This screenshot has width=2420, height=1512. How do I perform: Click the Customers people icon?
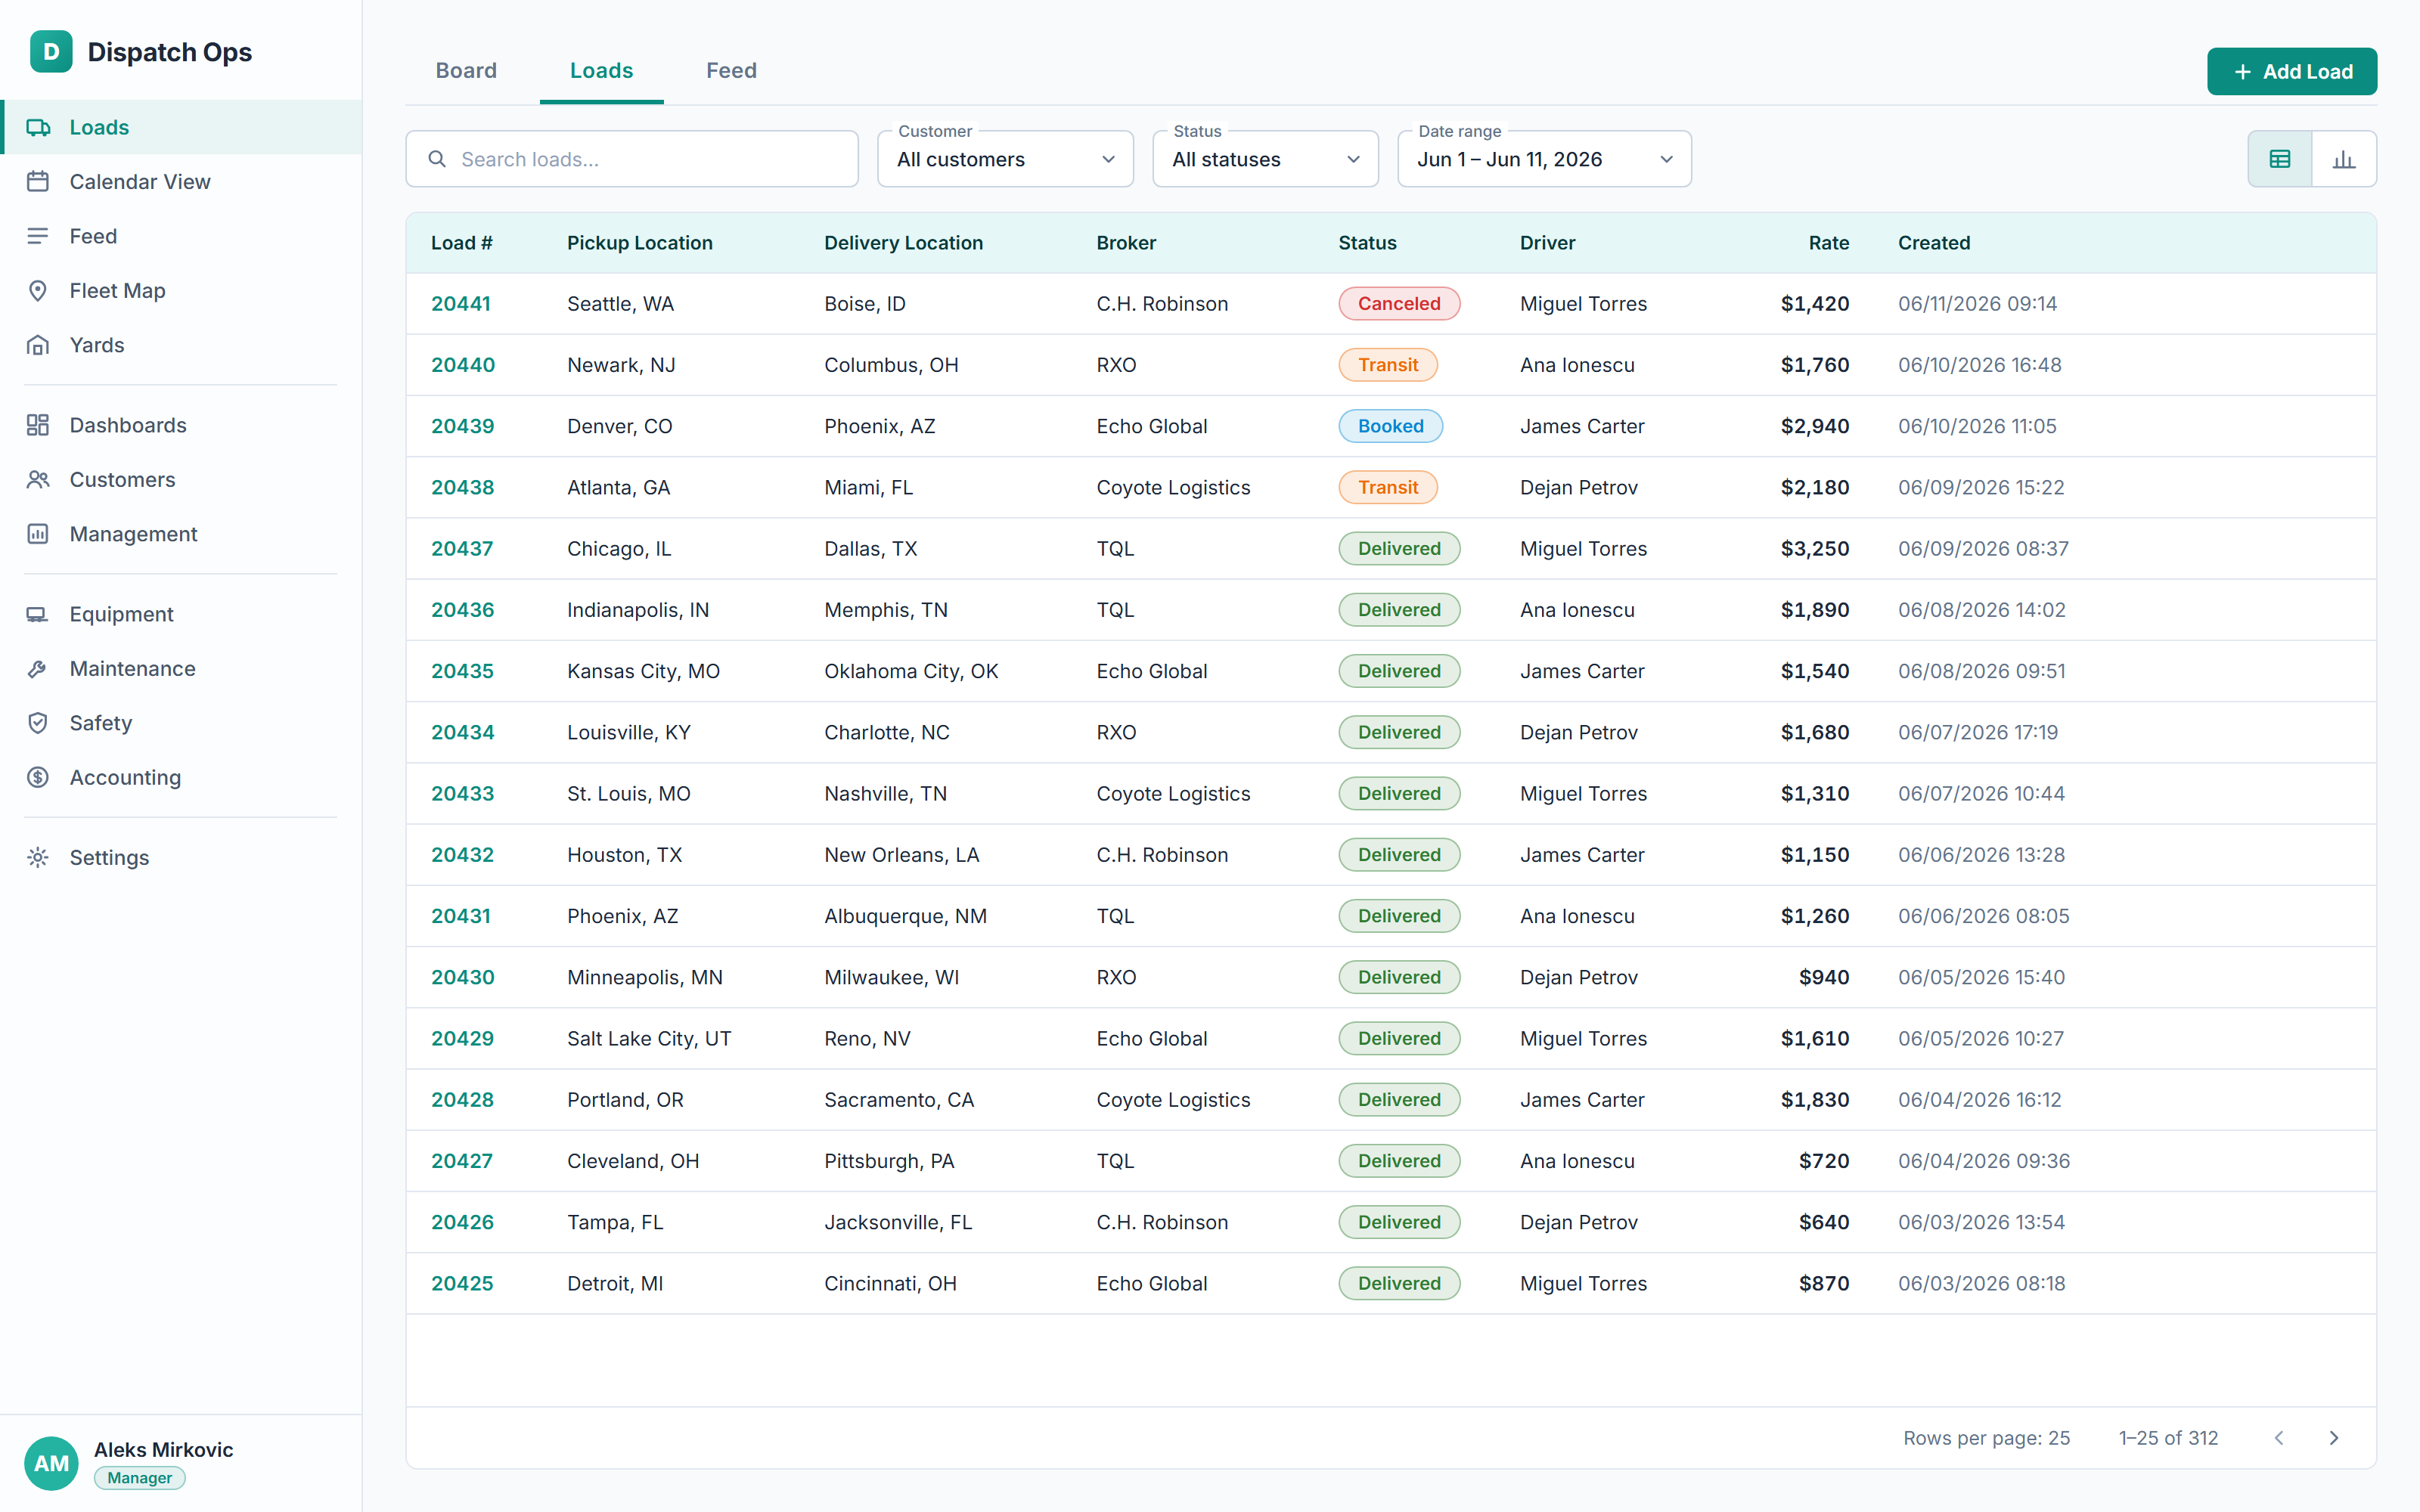(x=38, y=480)
